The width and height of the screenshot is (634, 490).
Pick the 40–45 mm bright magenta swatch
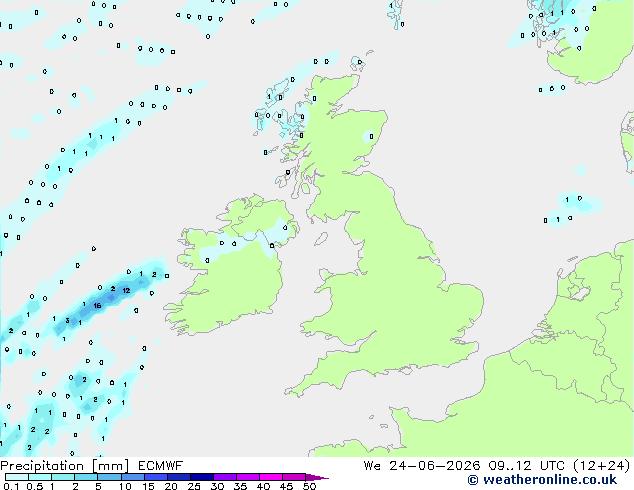pos(271,477)
